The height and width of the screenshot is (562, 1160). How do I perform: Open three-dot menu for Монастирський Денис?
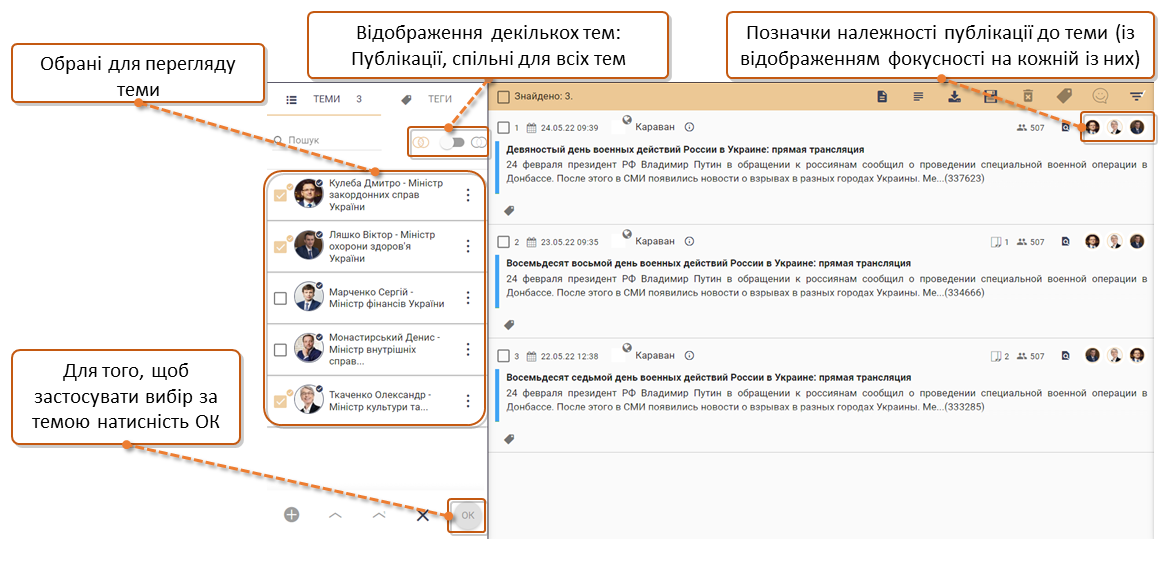click(467, 350)
